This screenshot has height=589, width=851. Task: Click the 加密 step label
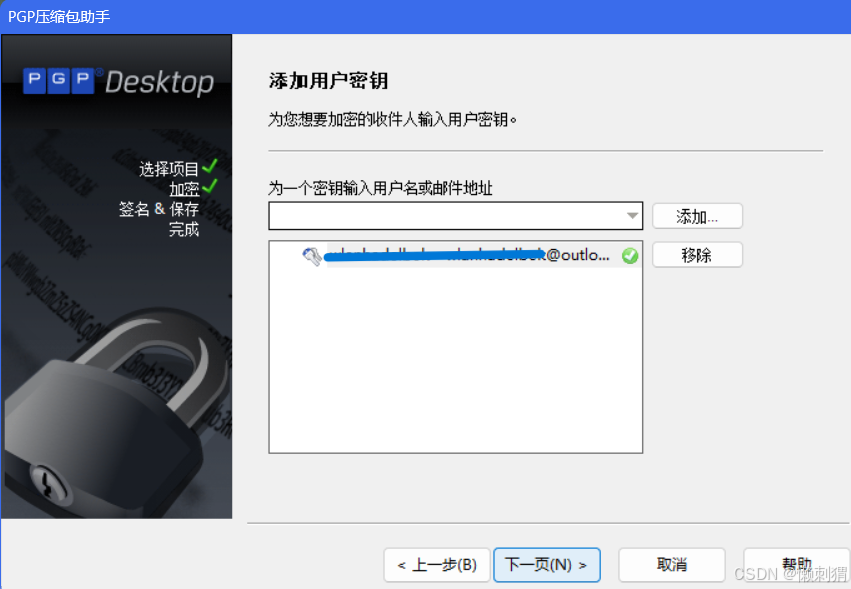pyautogui.click(x=184, y=189)
